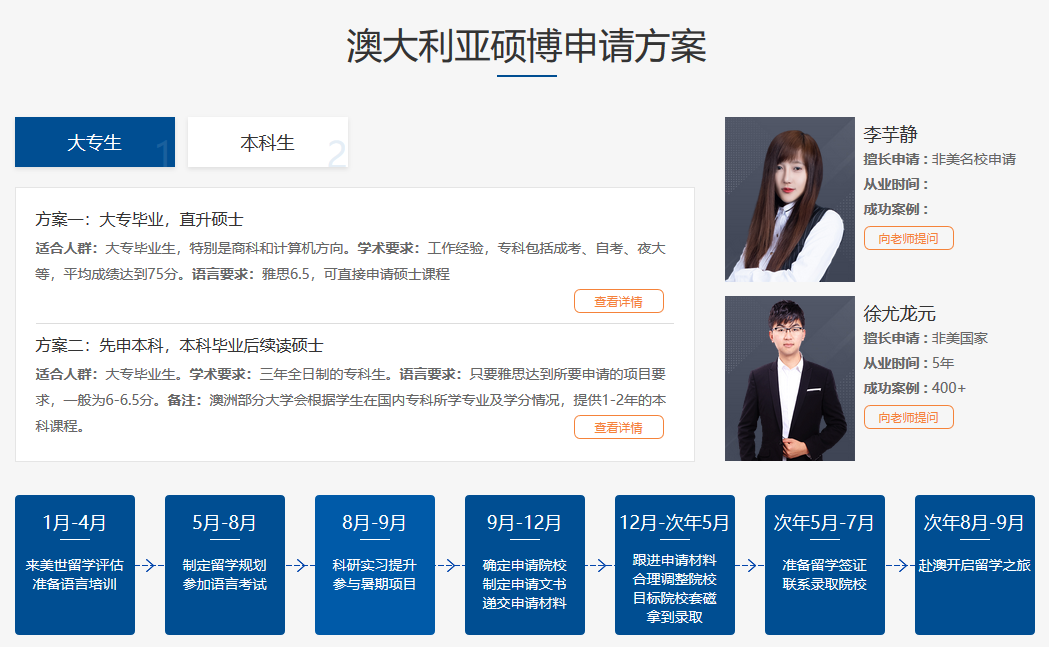Viewport: 1049px width, 647px height.
Task: Click the arrow between 1月-4月 and 5月-8月
Action: 150,565
